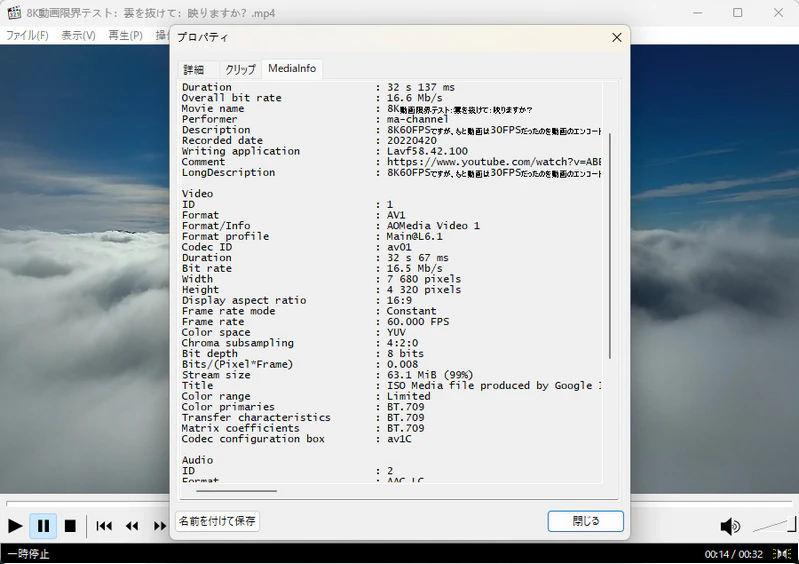This screenshot has height=564, width=799.
Task: Click Recorded date 20220420
Action: click(x=412, y=141)
